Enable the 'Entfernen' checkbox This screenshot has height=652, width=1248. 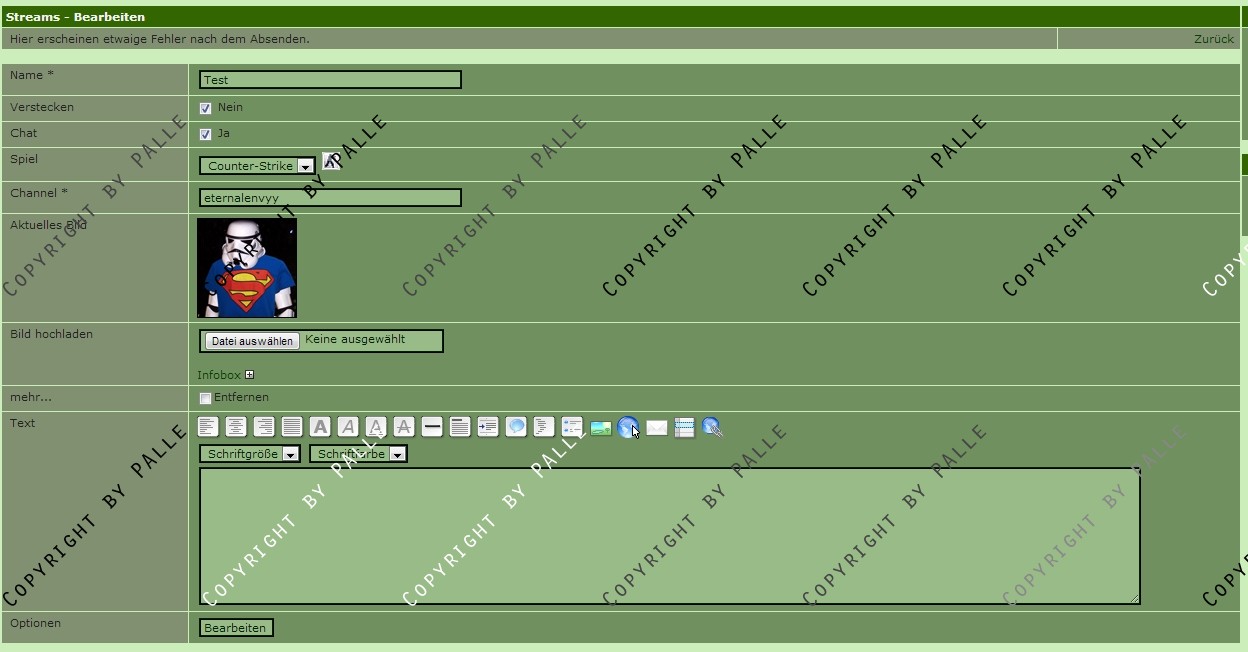coord(206,398)
